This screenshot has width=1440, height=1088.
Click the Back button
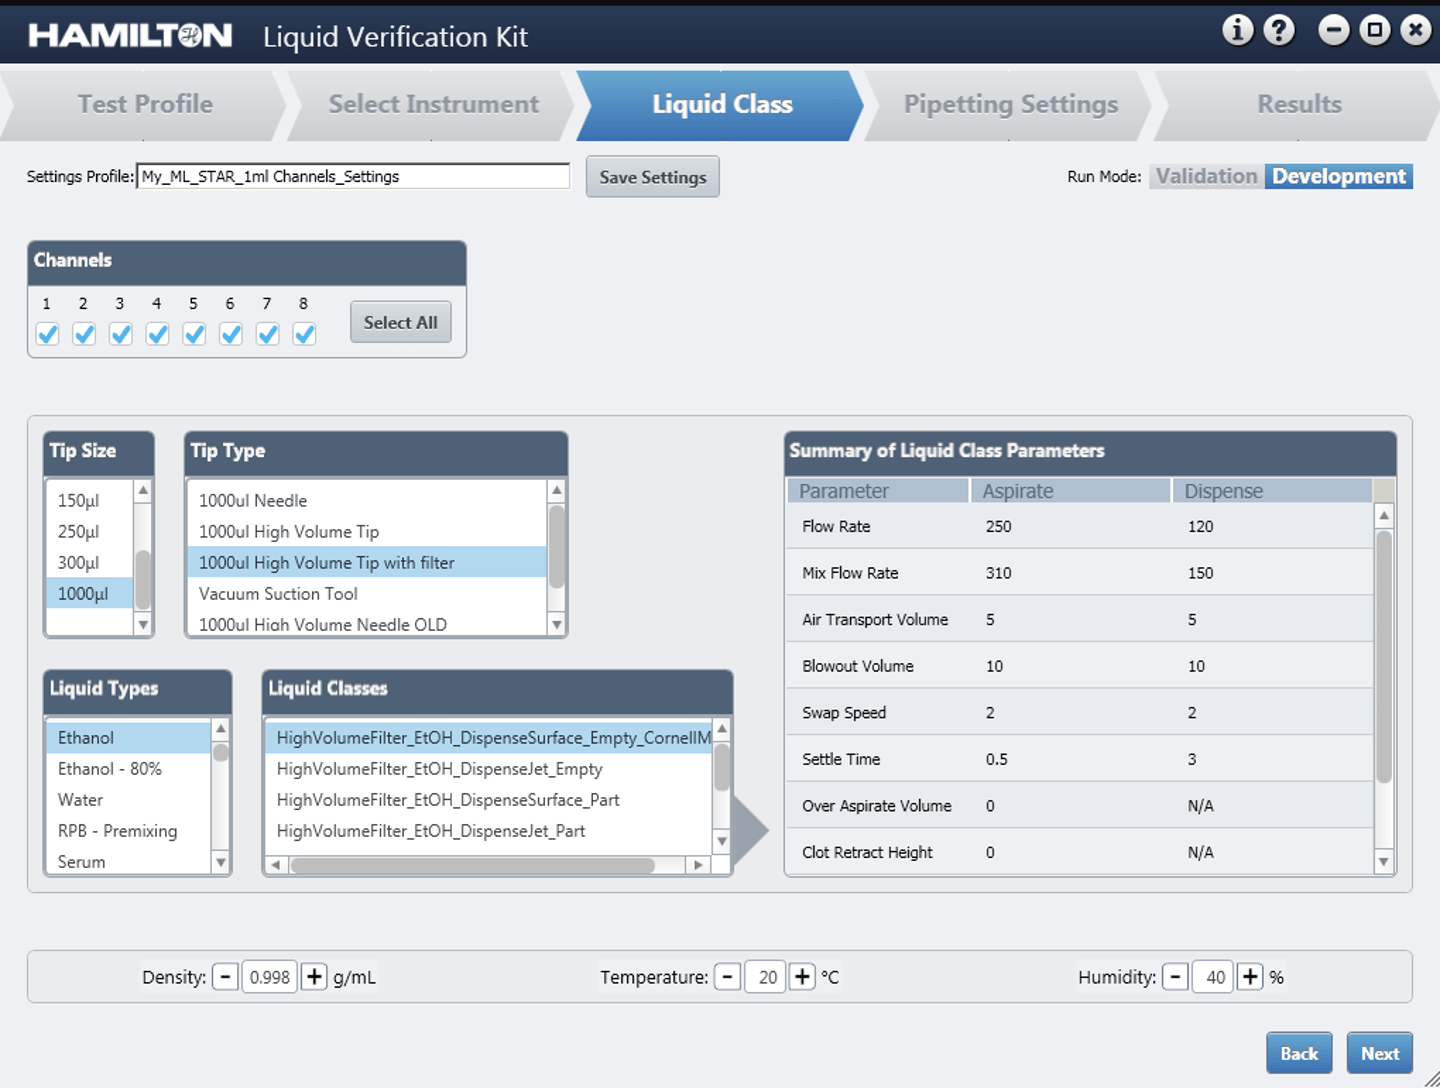pyautogui.click(x=1299, y=1053)
